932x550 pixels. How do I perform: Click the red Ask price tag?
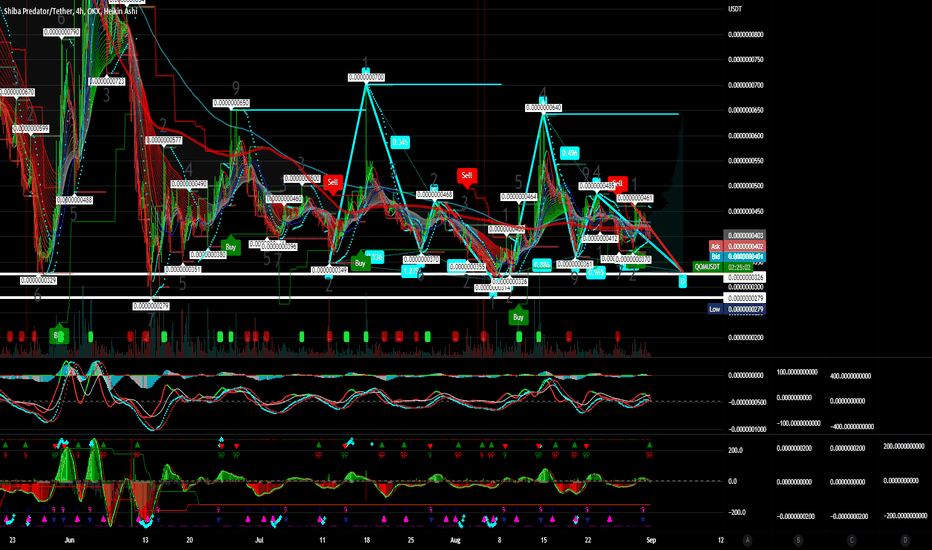click(716, 246)
